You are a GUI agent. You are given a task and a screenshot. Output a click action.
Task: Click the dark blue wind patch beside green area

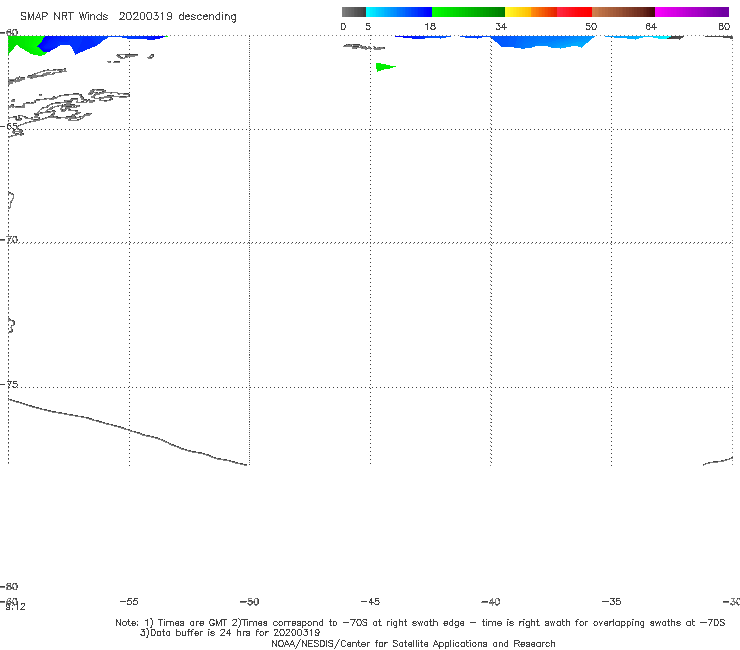coord(71,43)
